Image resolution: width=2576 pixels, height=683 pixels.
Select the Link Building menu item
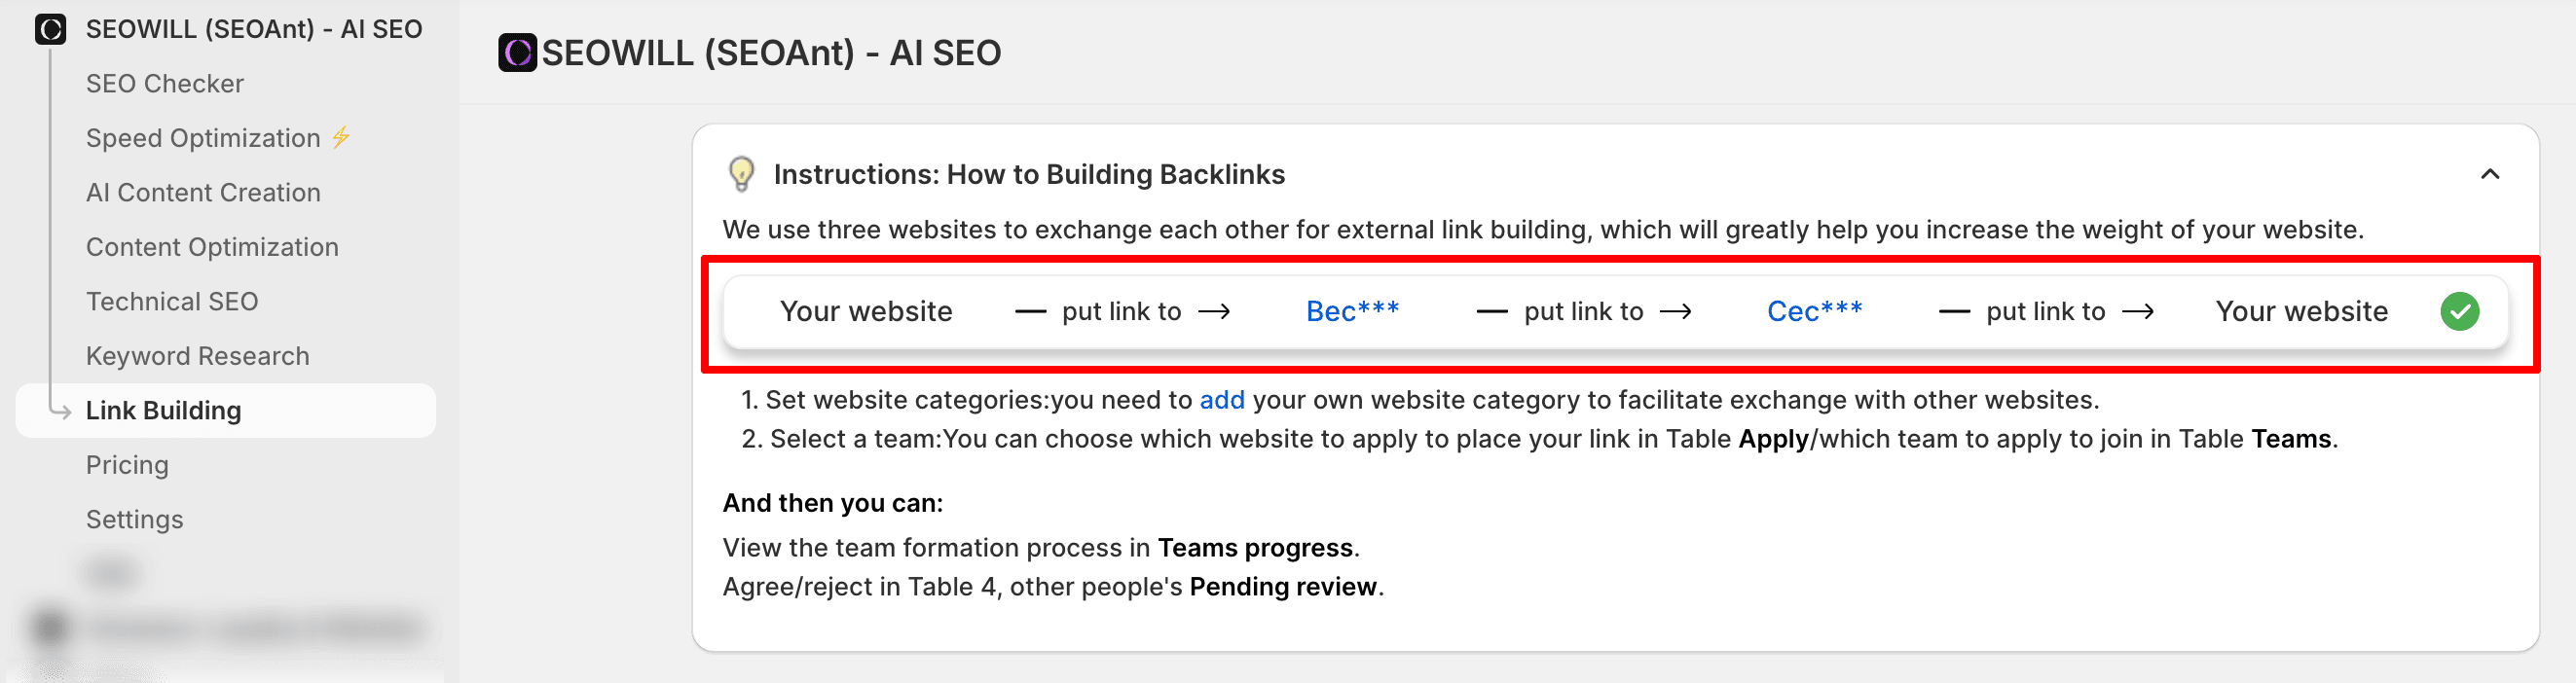(x=164, y=411)
